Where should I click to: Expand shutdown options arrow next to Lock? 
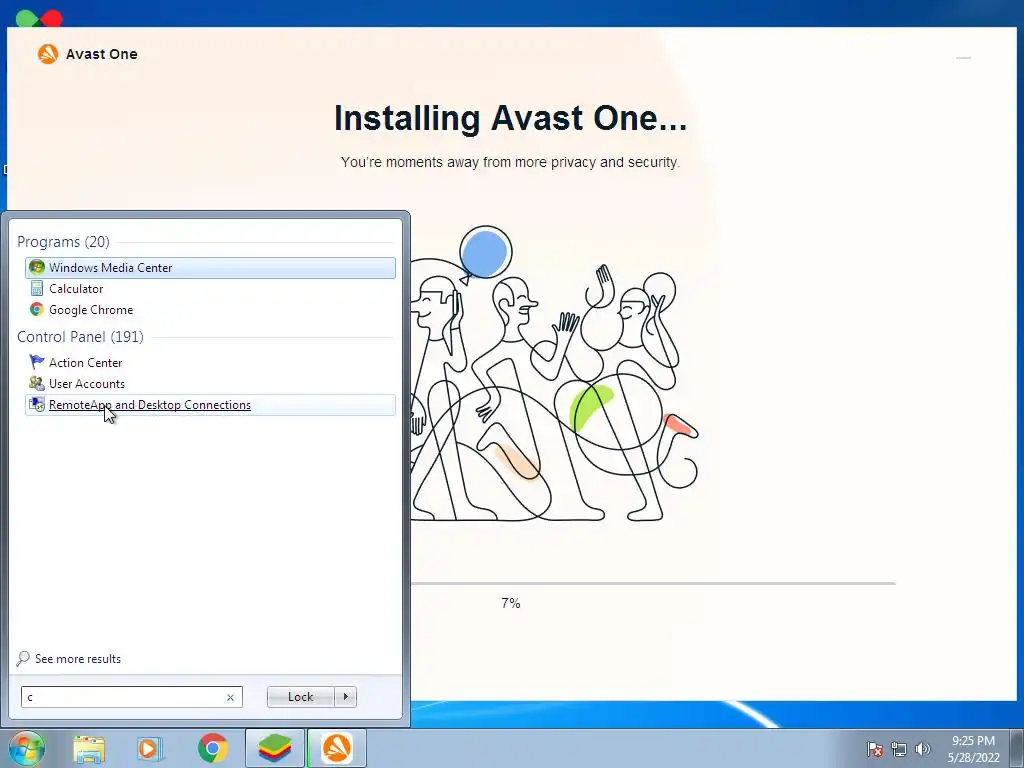click(x=345, y=697)
